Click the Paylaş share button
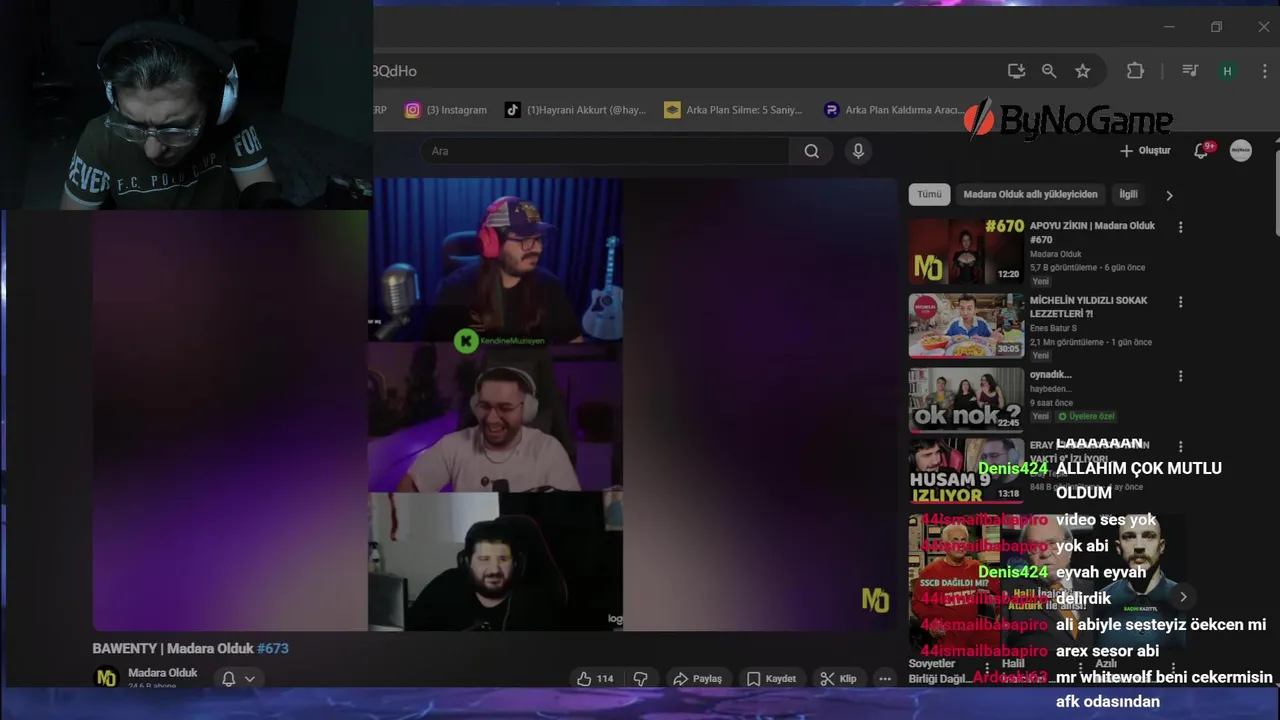The width and height of the screenshot is (1280, 720). click(x=697, y=679)
